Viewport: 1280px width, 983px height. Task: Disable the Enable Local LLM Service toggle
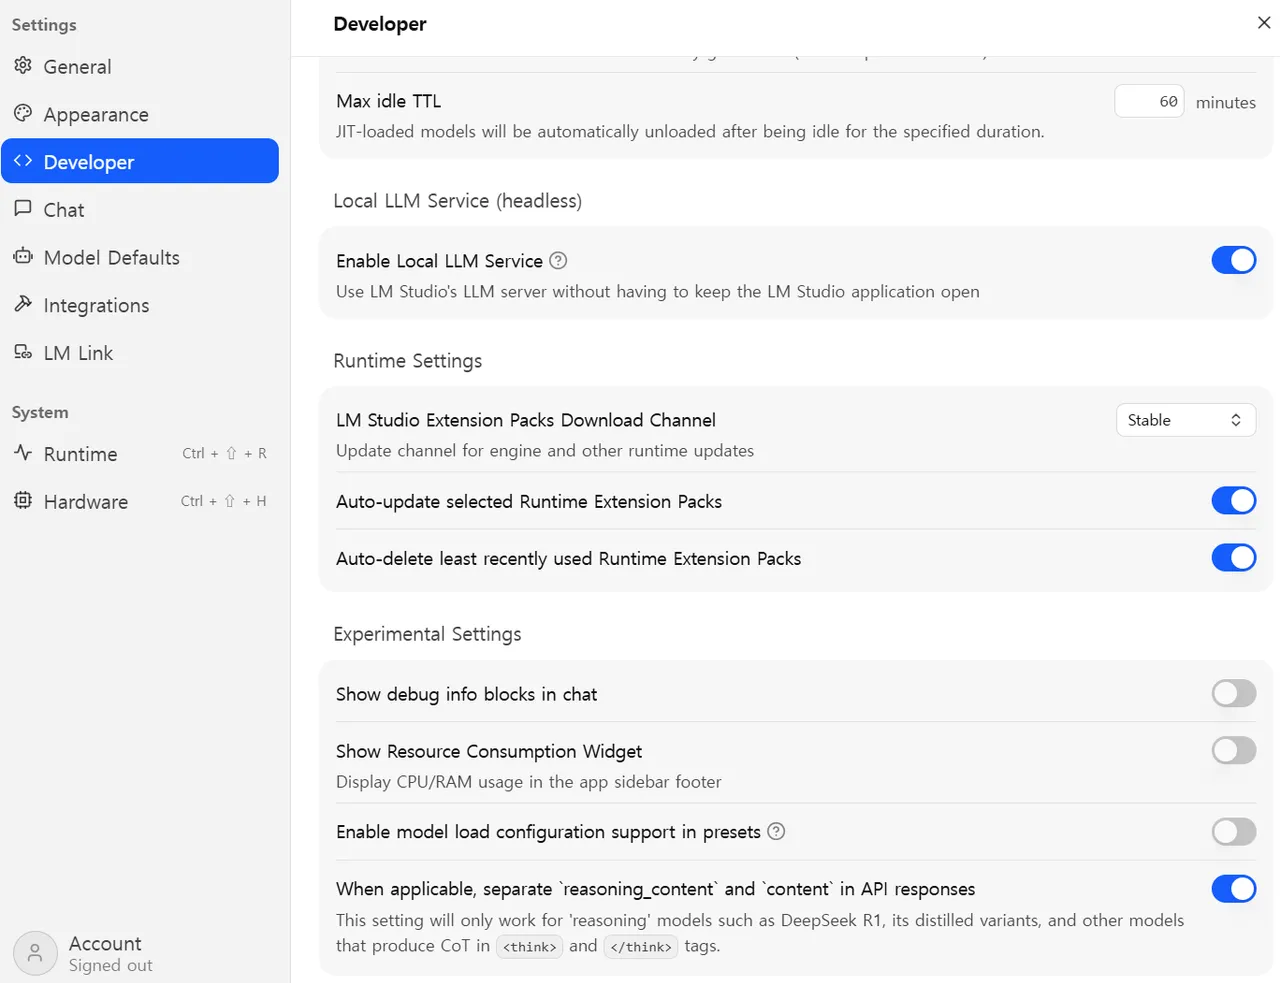(x=1233, y=260)
